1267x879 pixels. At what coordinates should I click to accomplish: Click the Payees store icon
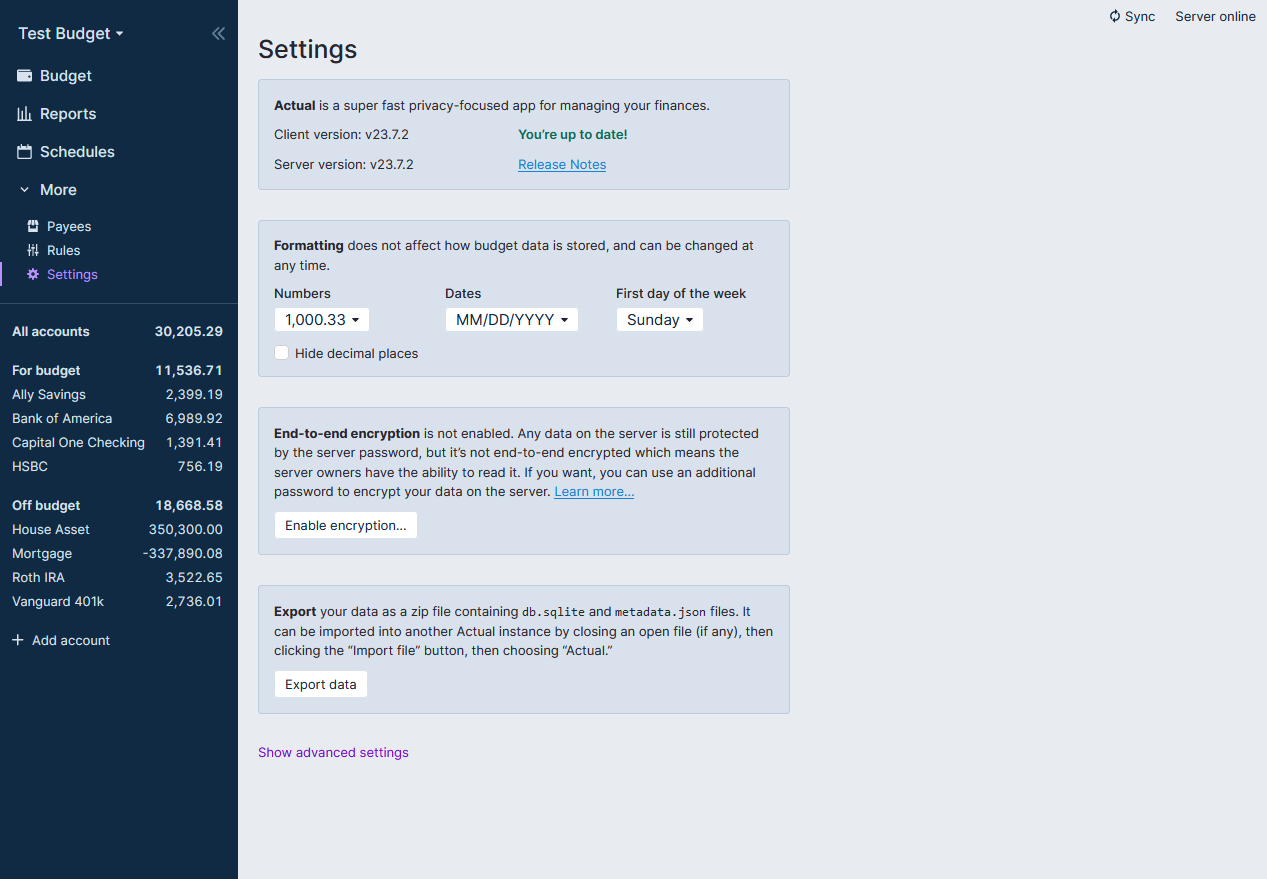pyautogui.click(x=33, y=227)
